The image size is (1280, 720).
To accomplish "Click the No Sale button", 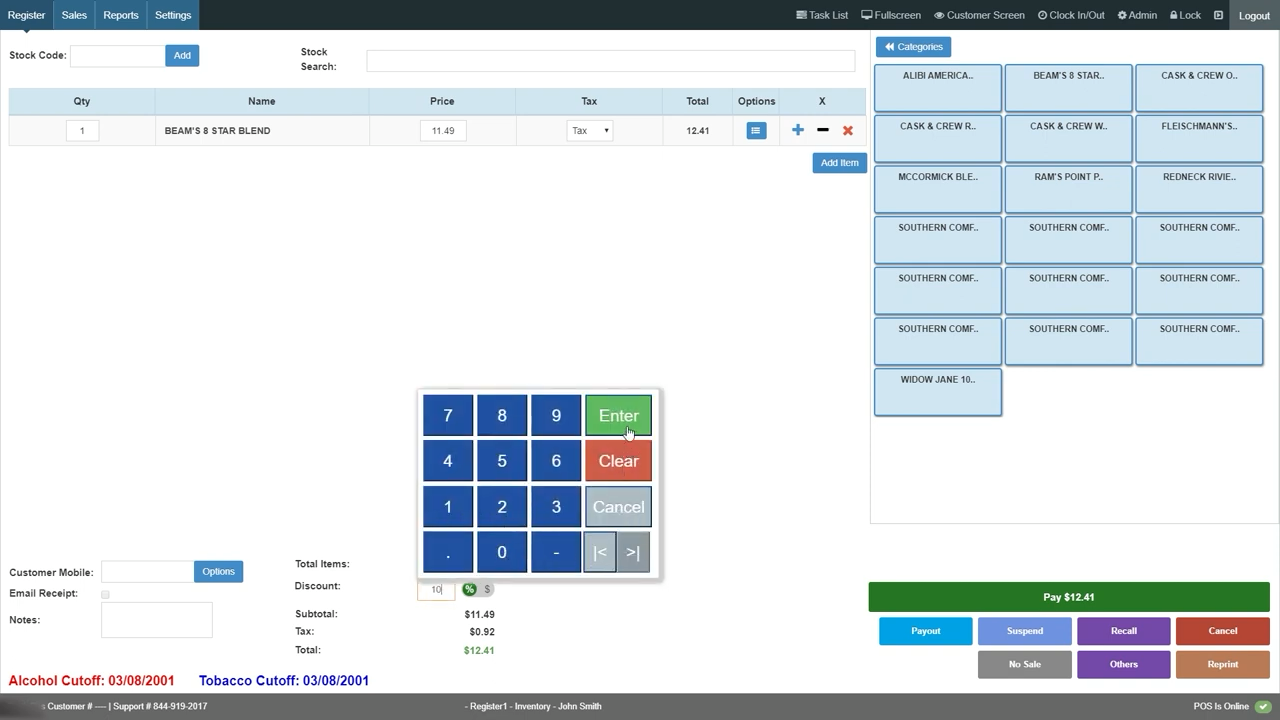I will (x=1025, y=664).
